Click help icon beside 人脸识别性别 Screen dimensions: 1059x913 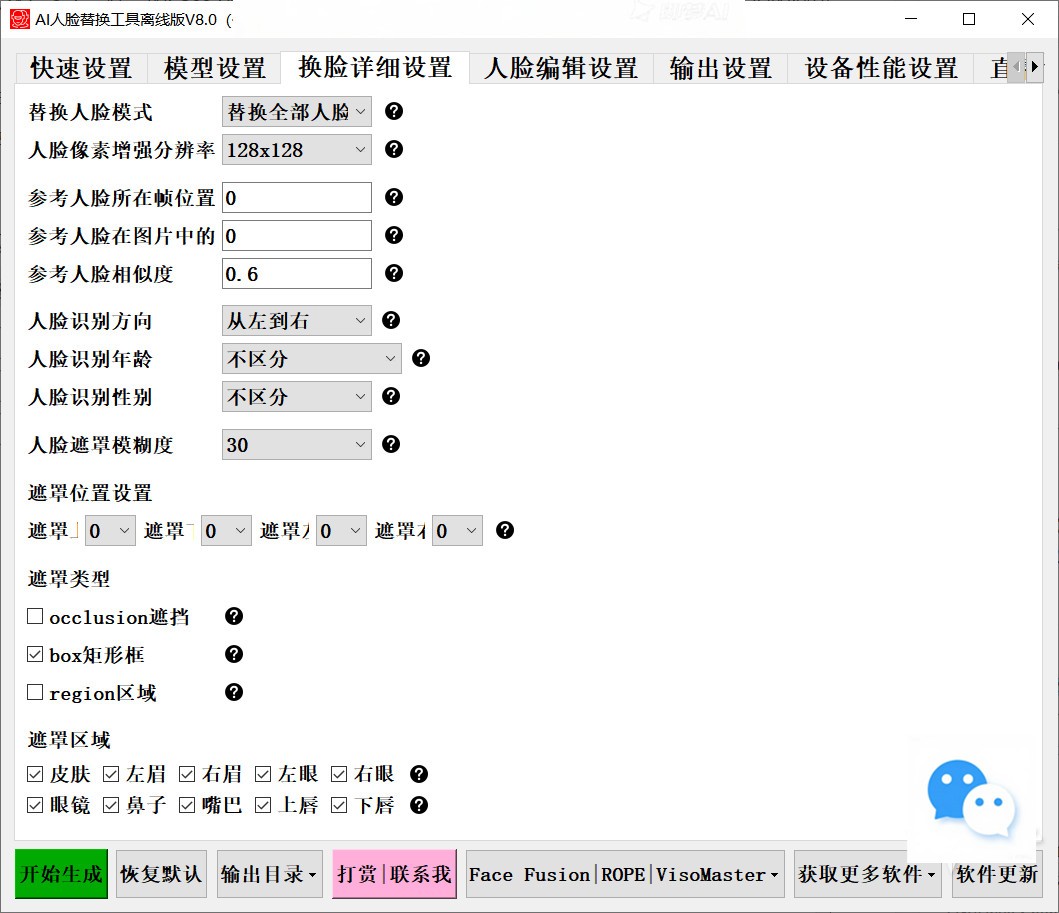pos(391,396)
